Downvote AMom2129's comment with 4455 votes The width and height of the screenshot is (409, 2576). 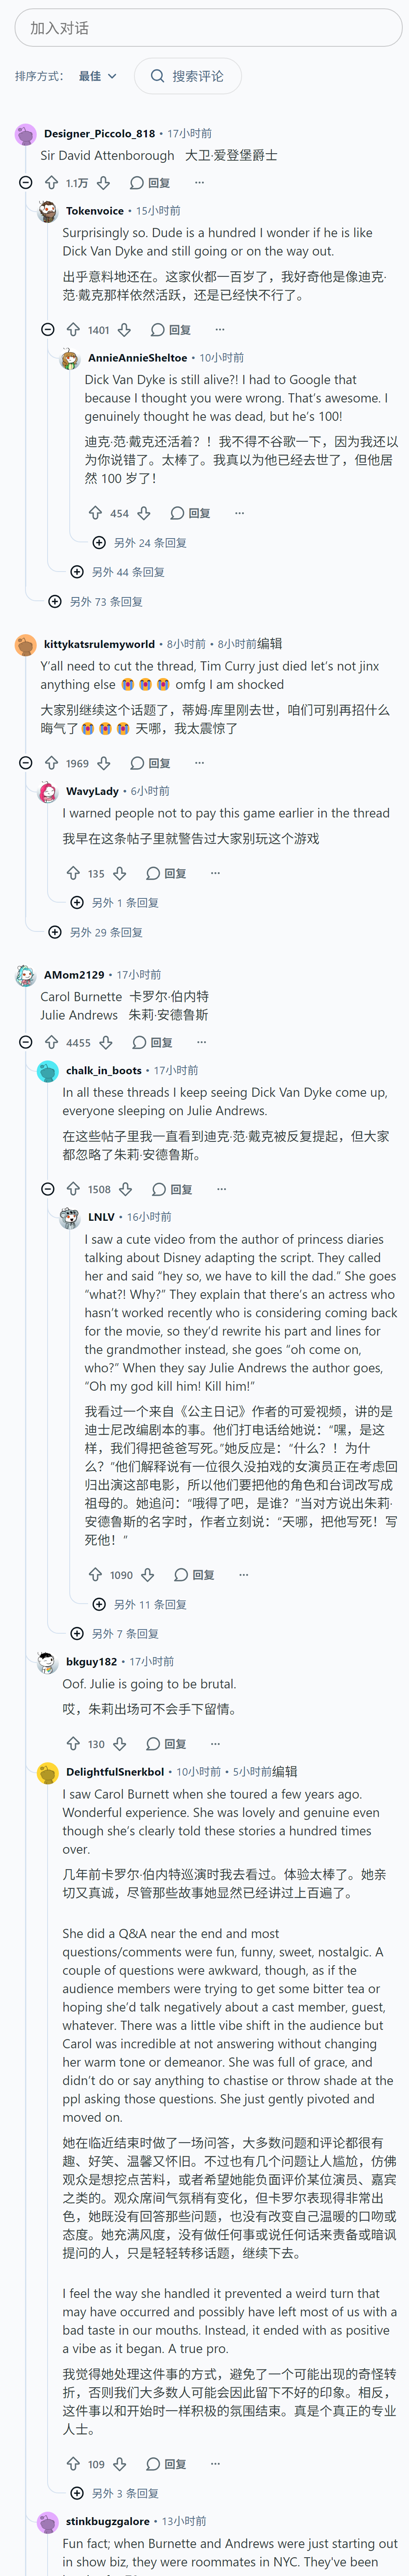click(x=106, y=1042)
